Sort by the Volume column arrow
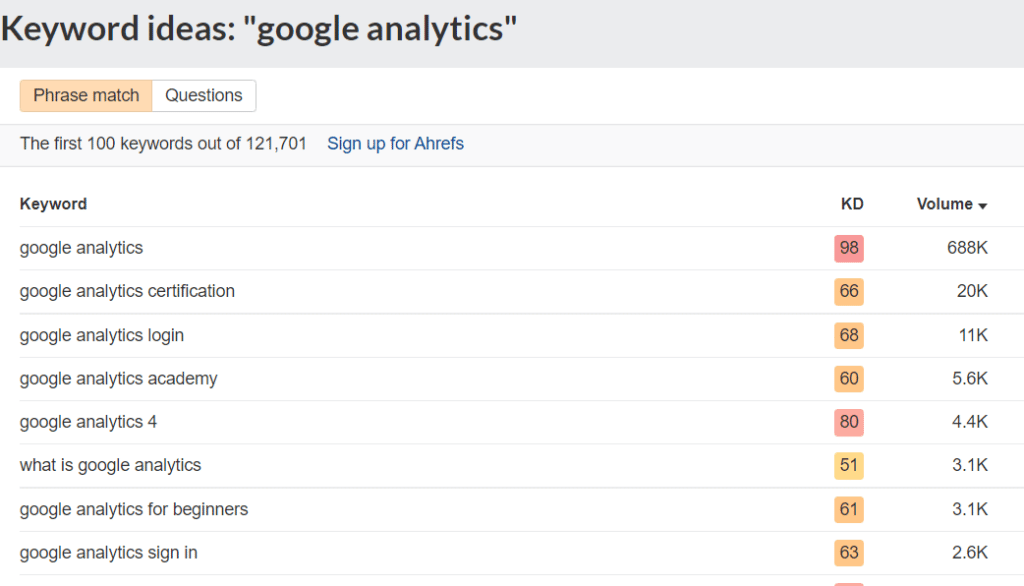This screenshot has width=1024, height=586. click(x=983, y=205)
